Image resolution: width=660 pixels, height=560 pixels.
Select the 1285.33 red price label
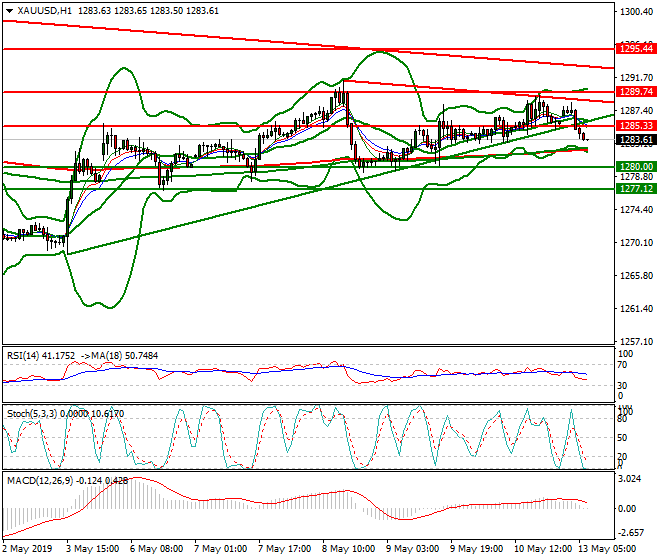636,125
